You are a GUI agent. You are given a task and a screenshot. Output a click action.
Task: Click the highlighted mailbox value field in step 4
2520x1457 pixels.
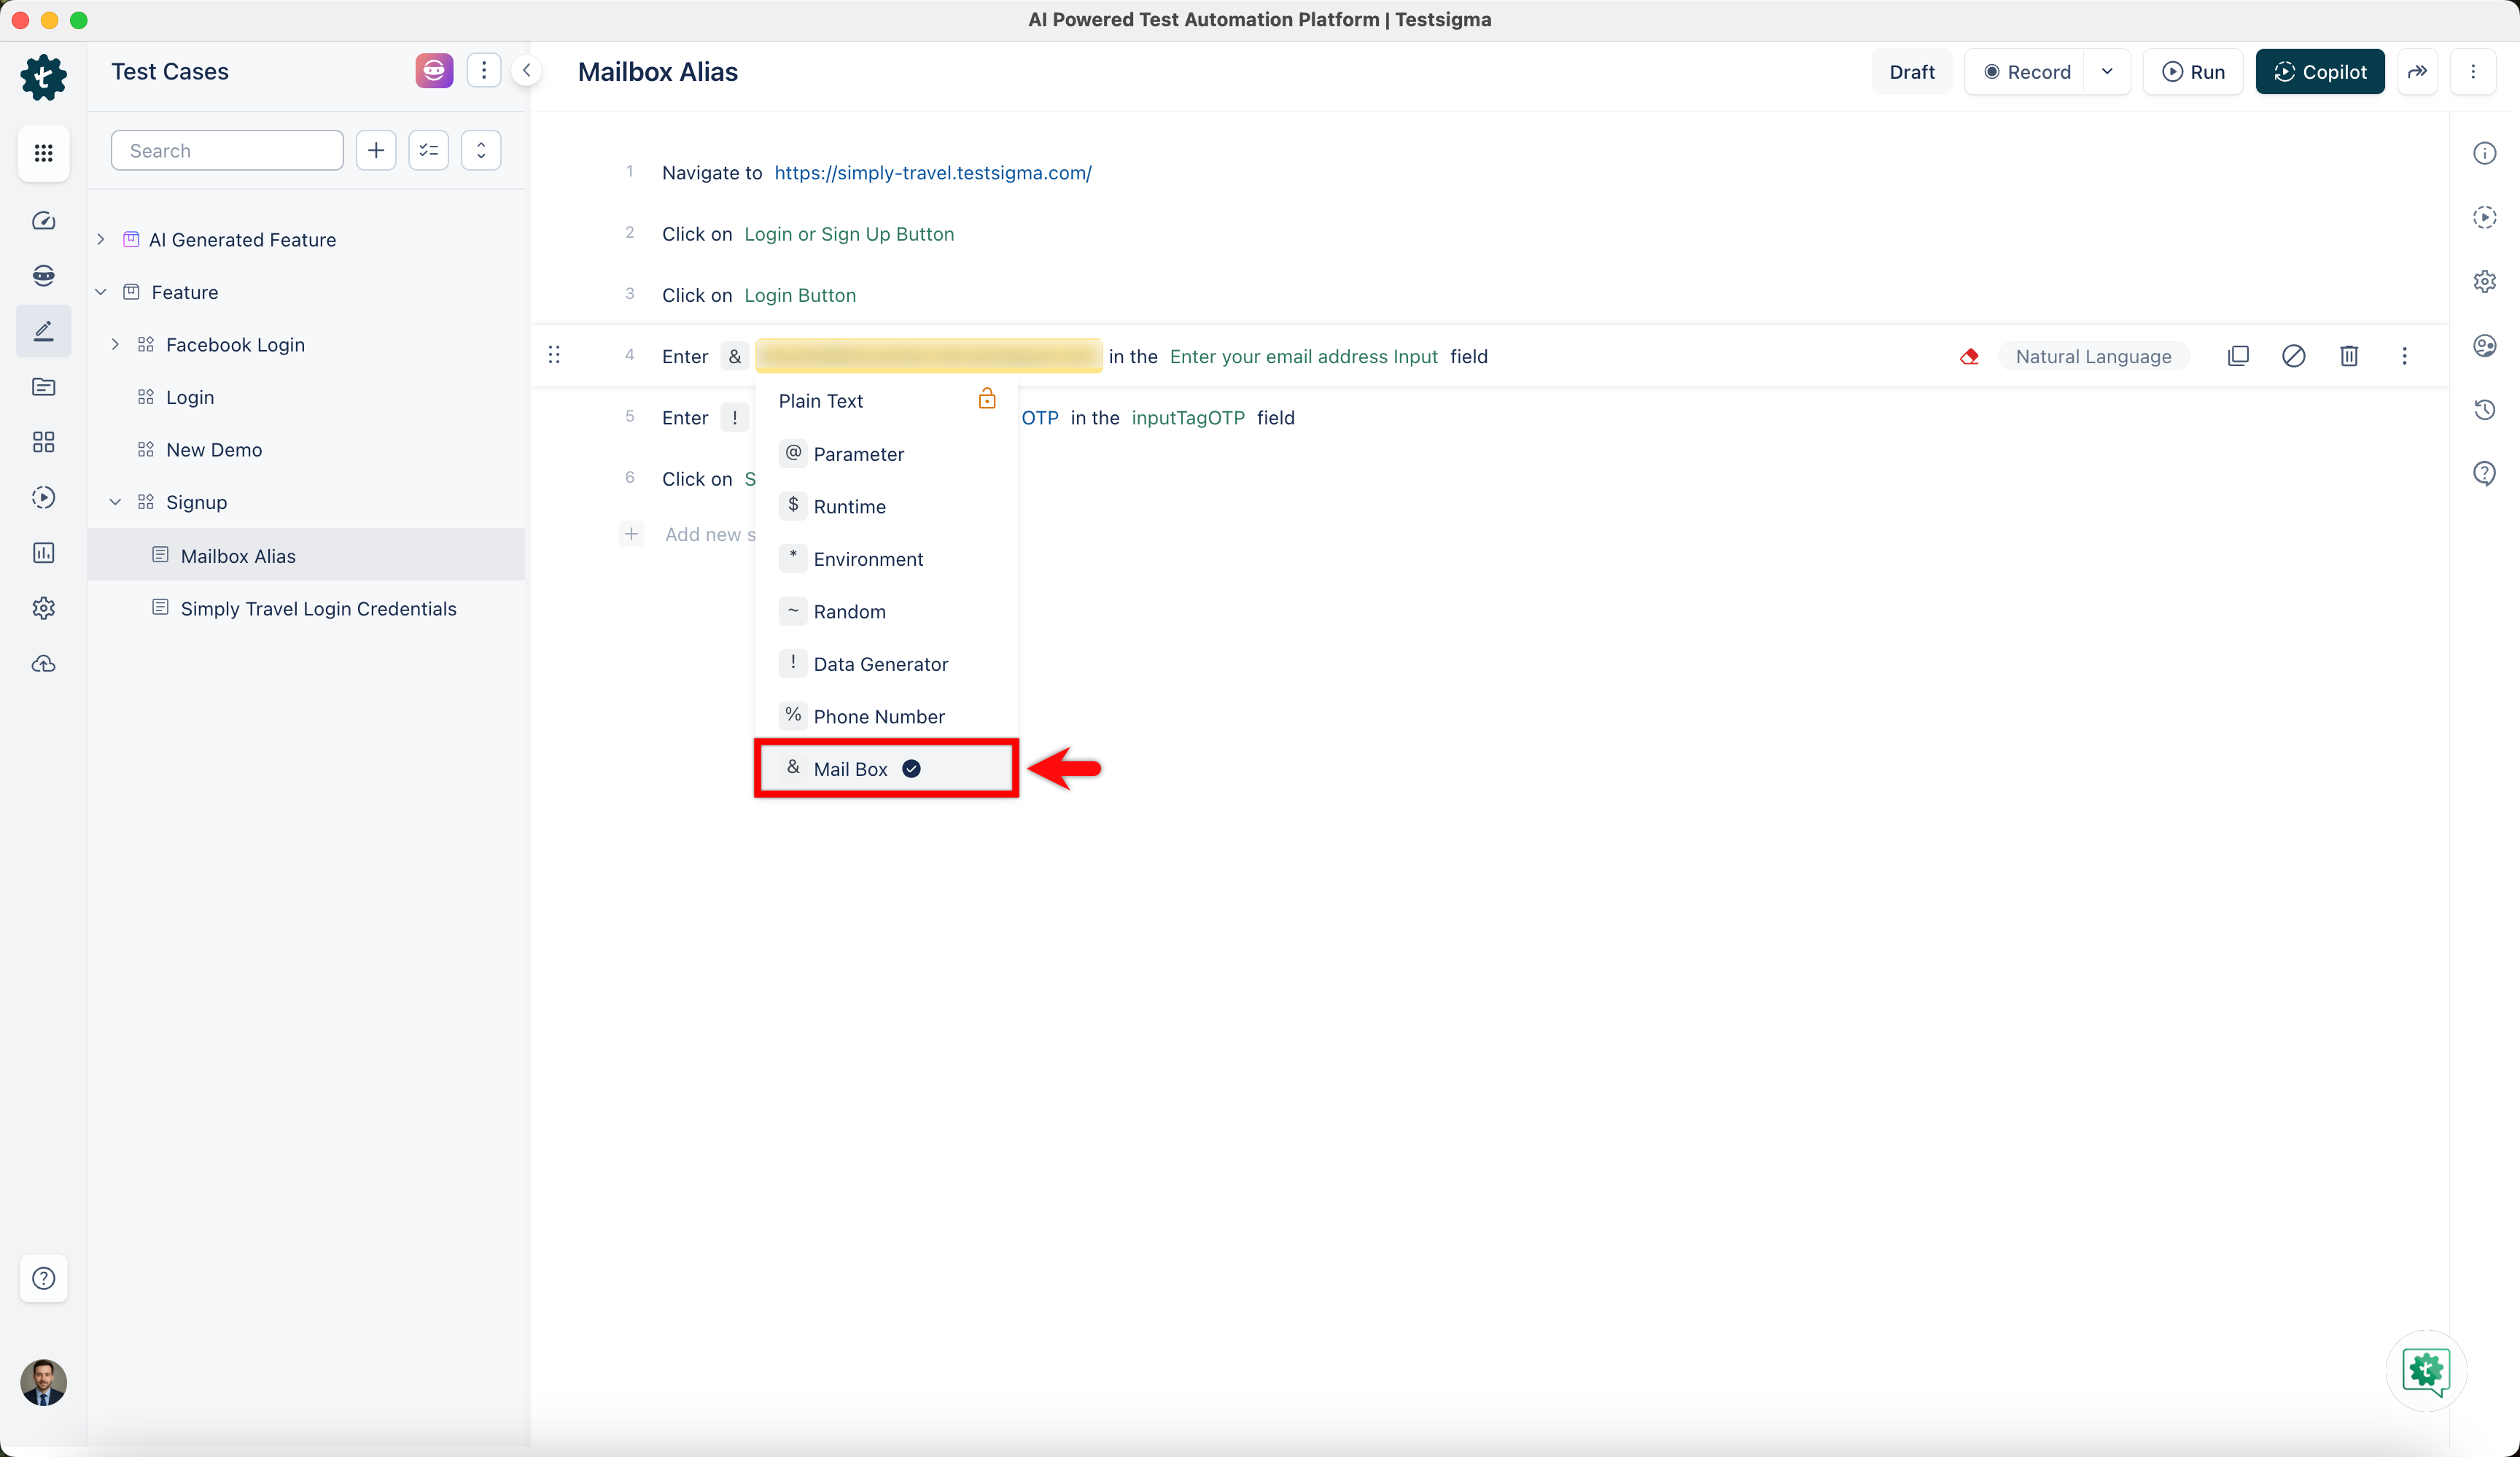929,356
